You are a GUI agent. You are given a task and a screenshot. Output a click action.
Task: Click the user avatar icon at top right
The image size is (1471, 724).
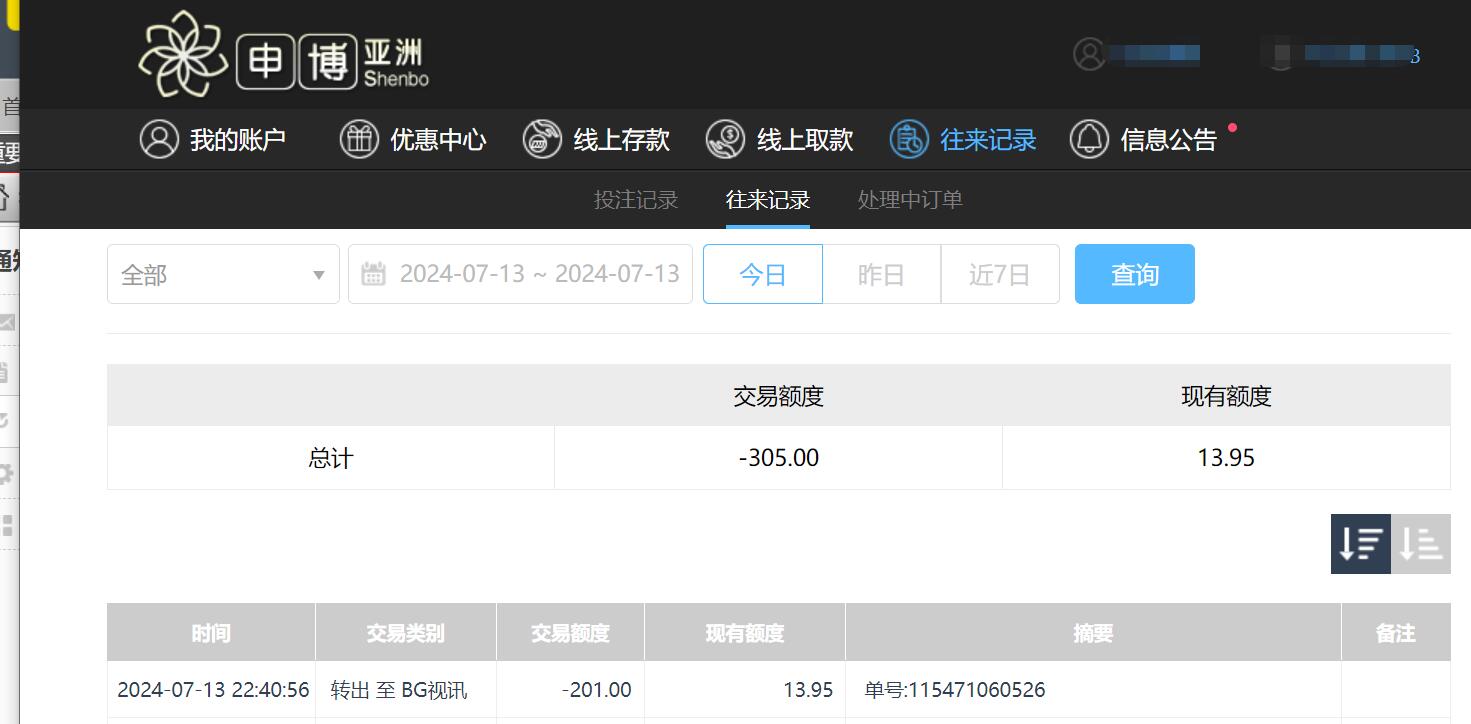[1086, 53]
